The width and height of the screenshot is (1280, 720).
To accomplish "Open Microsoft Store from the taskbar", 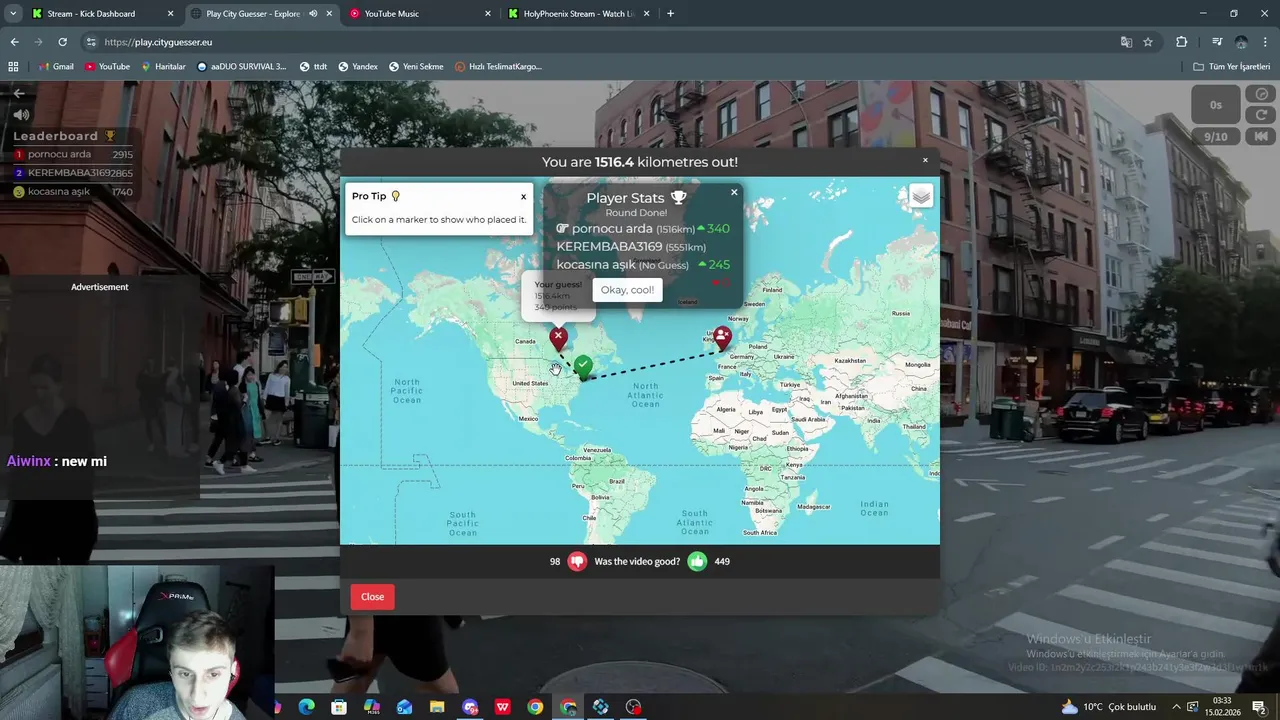I will click(x=339, y=707).
